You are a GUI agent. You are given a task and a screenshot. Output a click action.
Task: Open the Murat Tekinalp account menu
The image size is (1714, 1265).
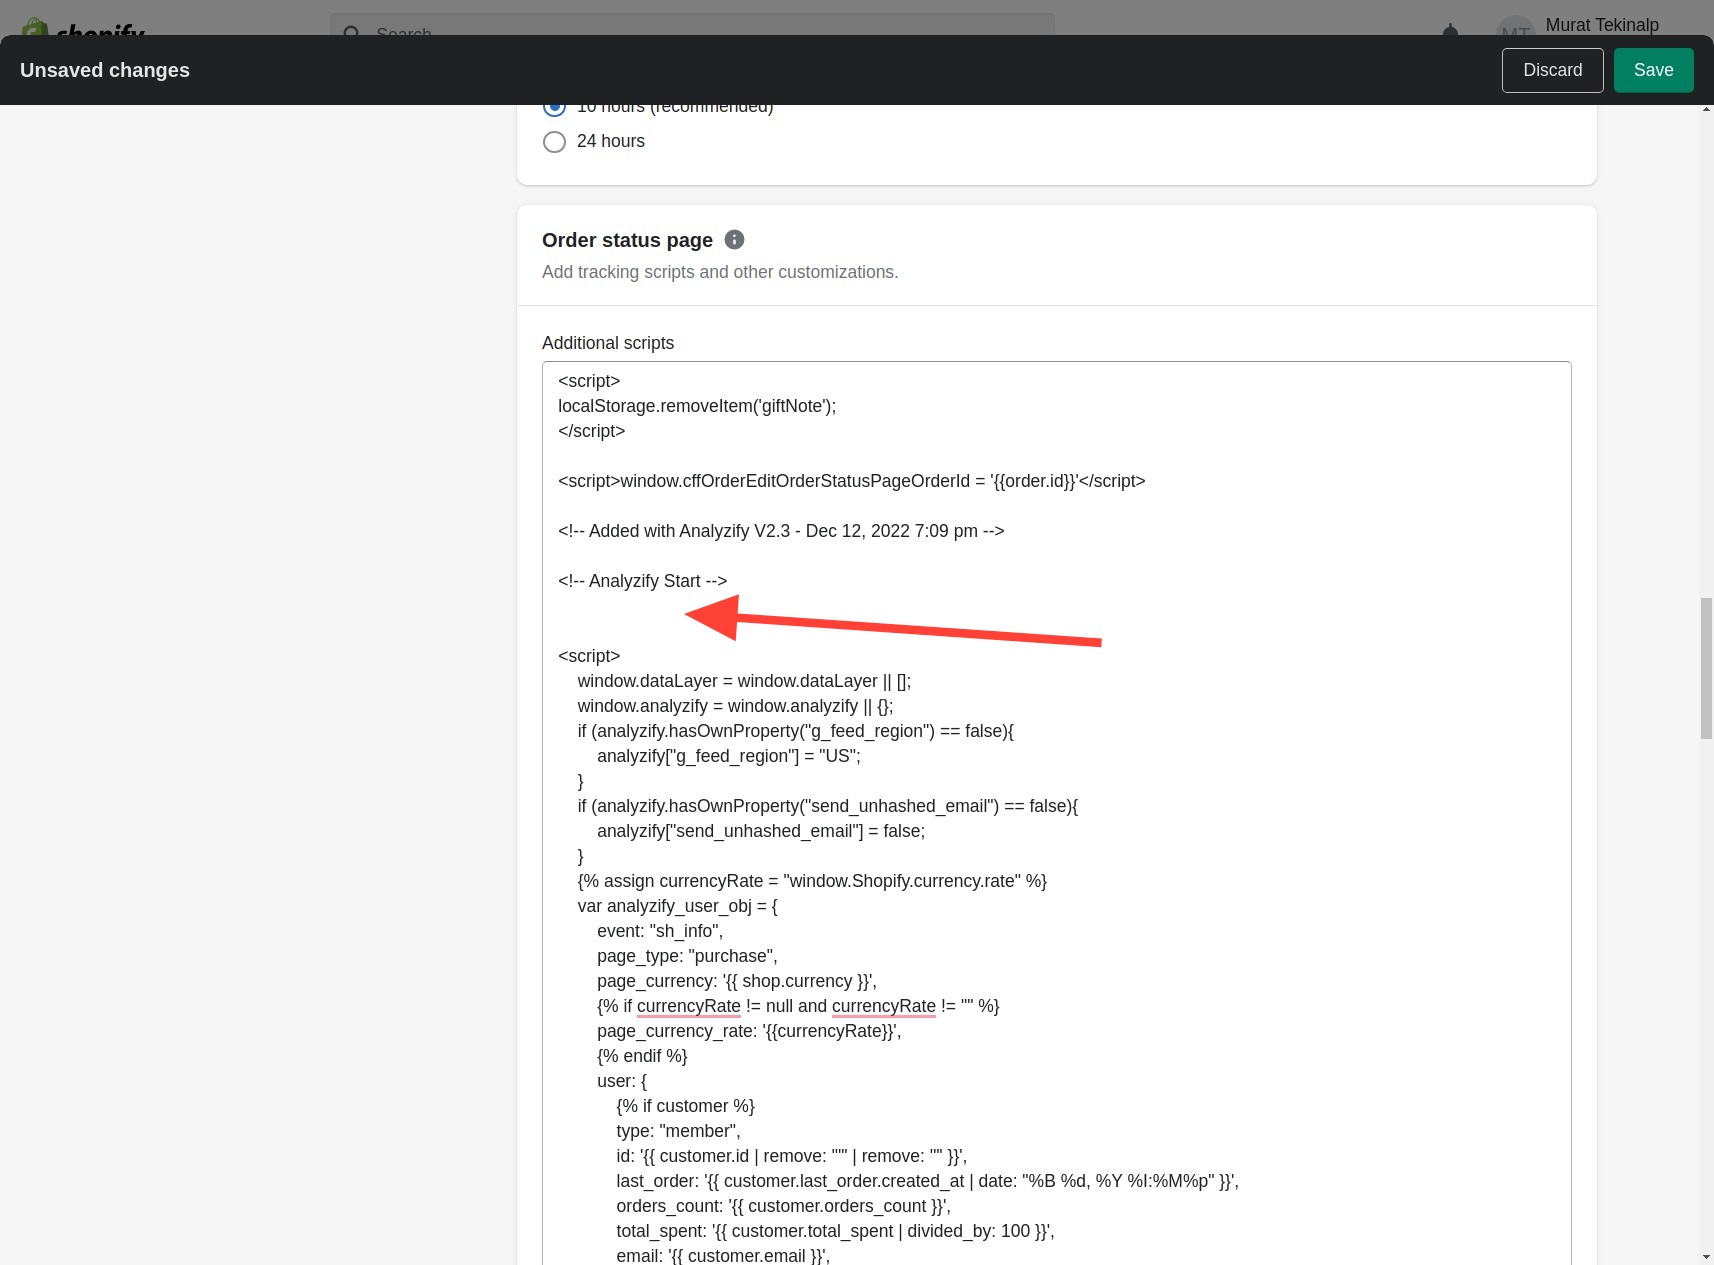pos(1601,25)
